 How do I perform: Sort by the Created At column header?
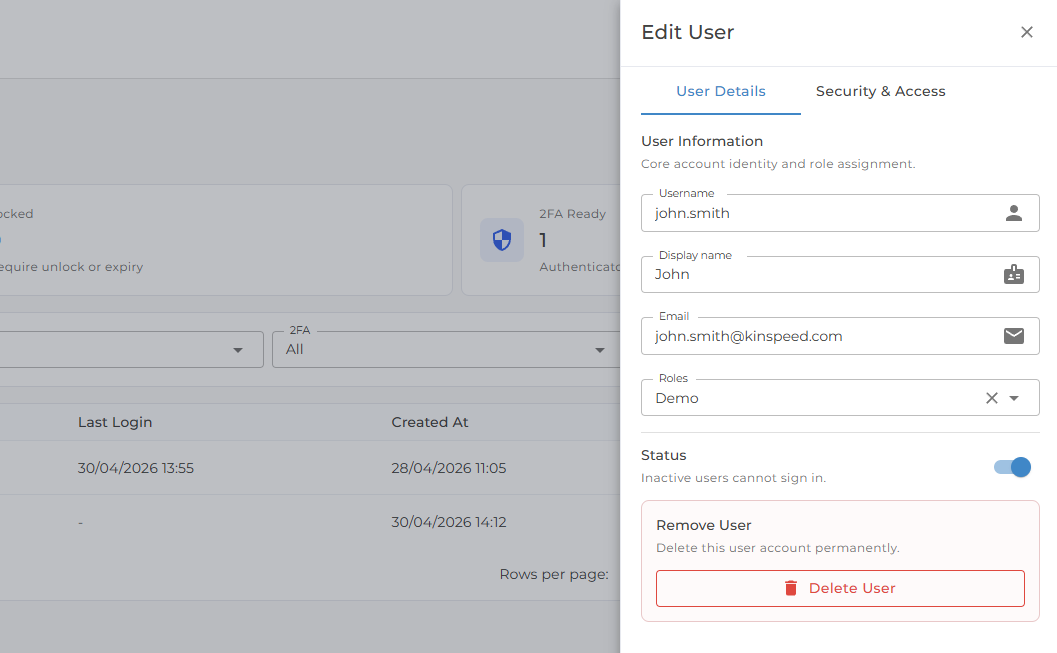(x=429, y=423)
